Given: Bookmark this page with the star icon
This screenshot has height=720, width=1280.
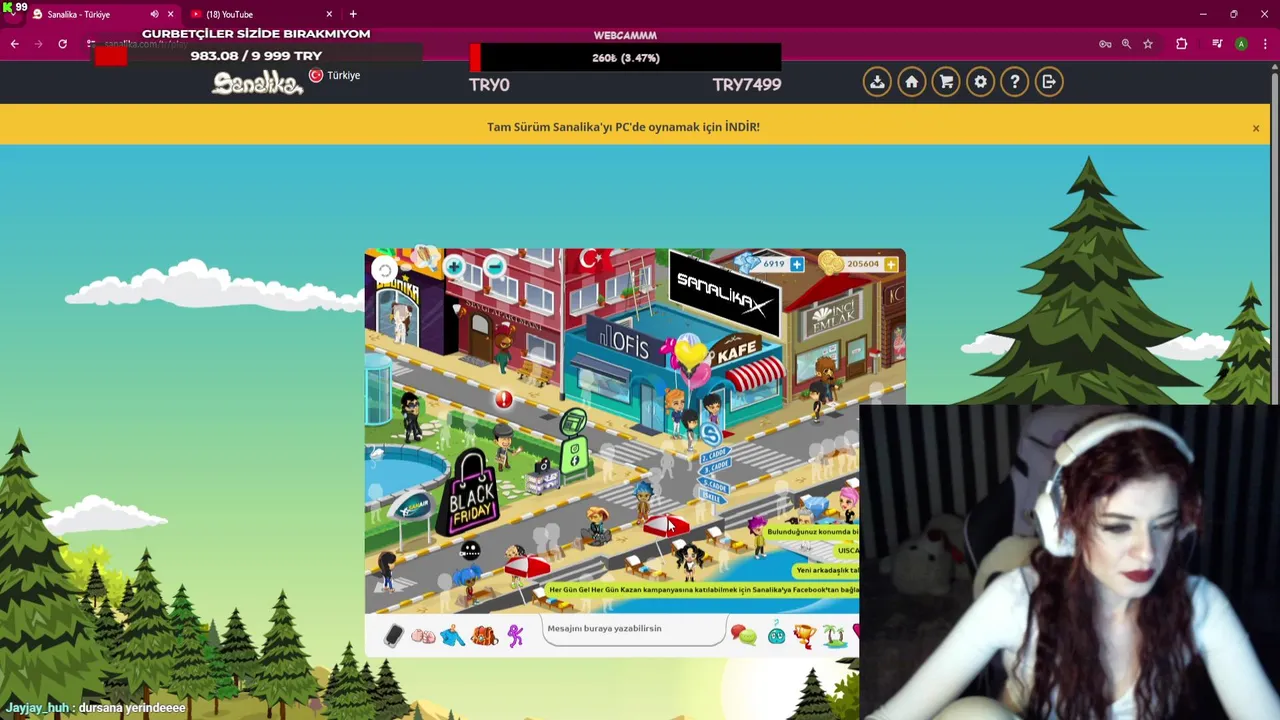Looking at the screenshot, I should 1148,44.
